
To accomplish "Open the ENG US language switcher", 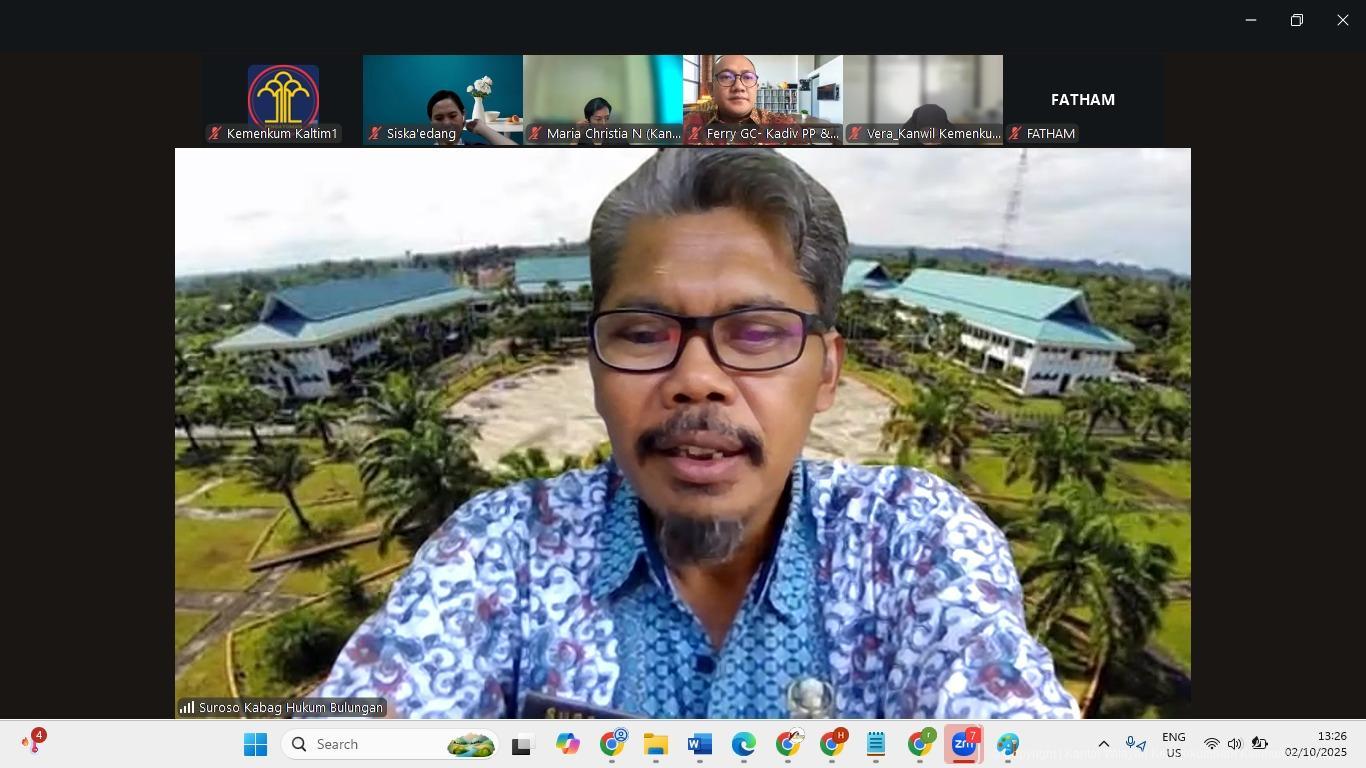I will pos(1173,745).
